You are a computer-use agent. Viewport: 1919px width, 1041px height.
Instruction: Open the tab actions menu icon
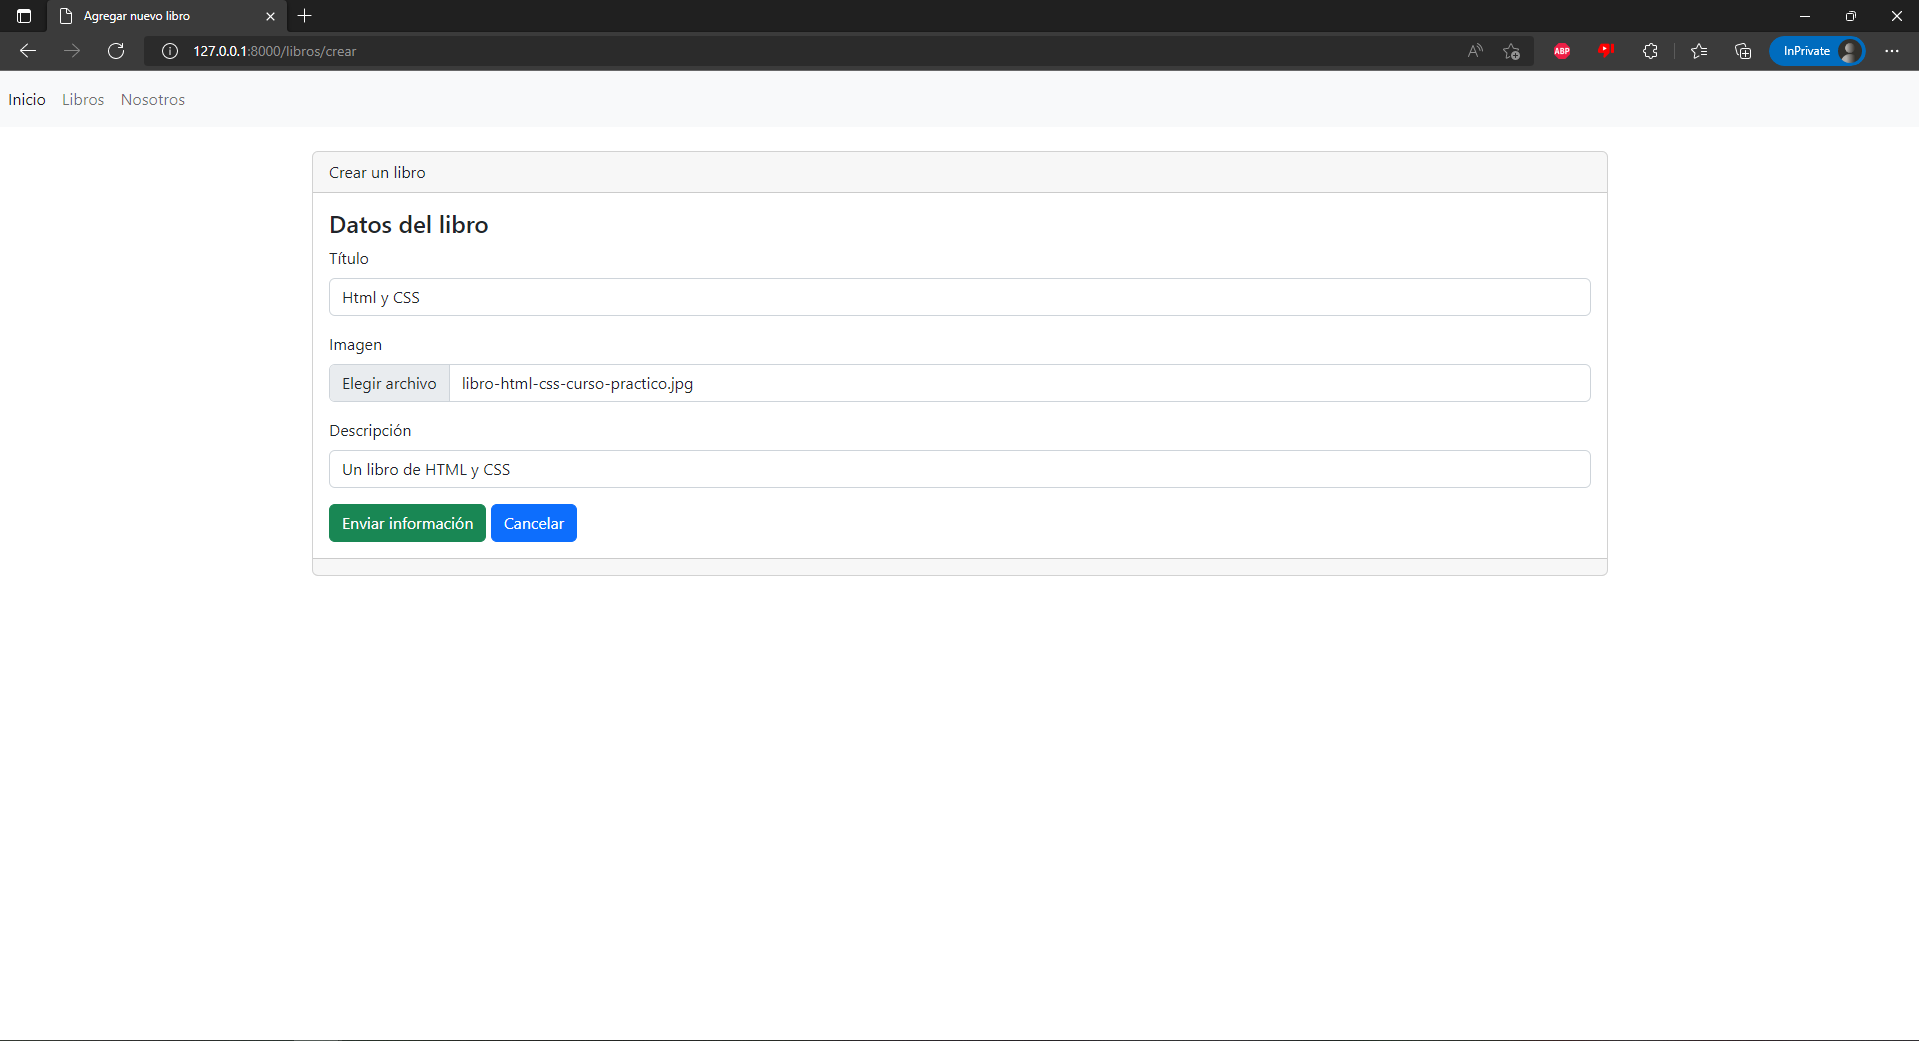pos(23,16)
